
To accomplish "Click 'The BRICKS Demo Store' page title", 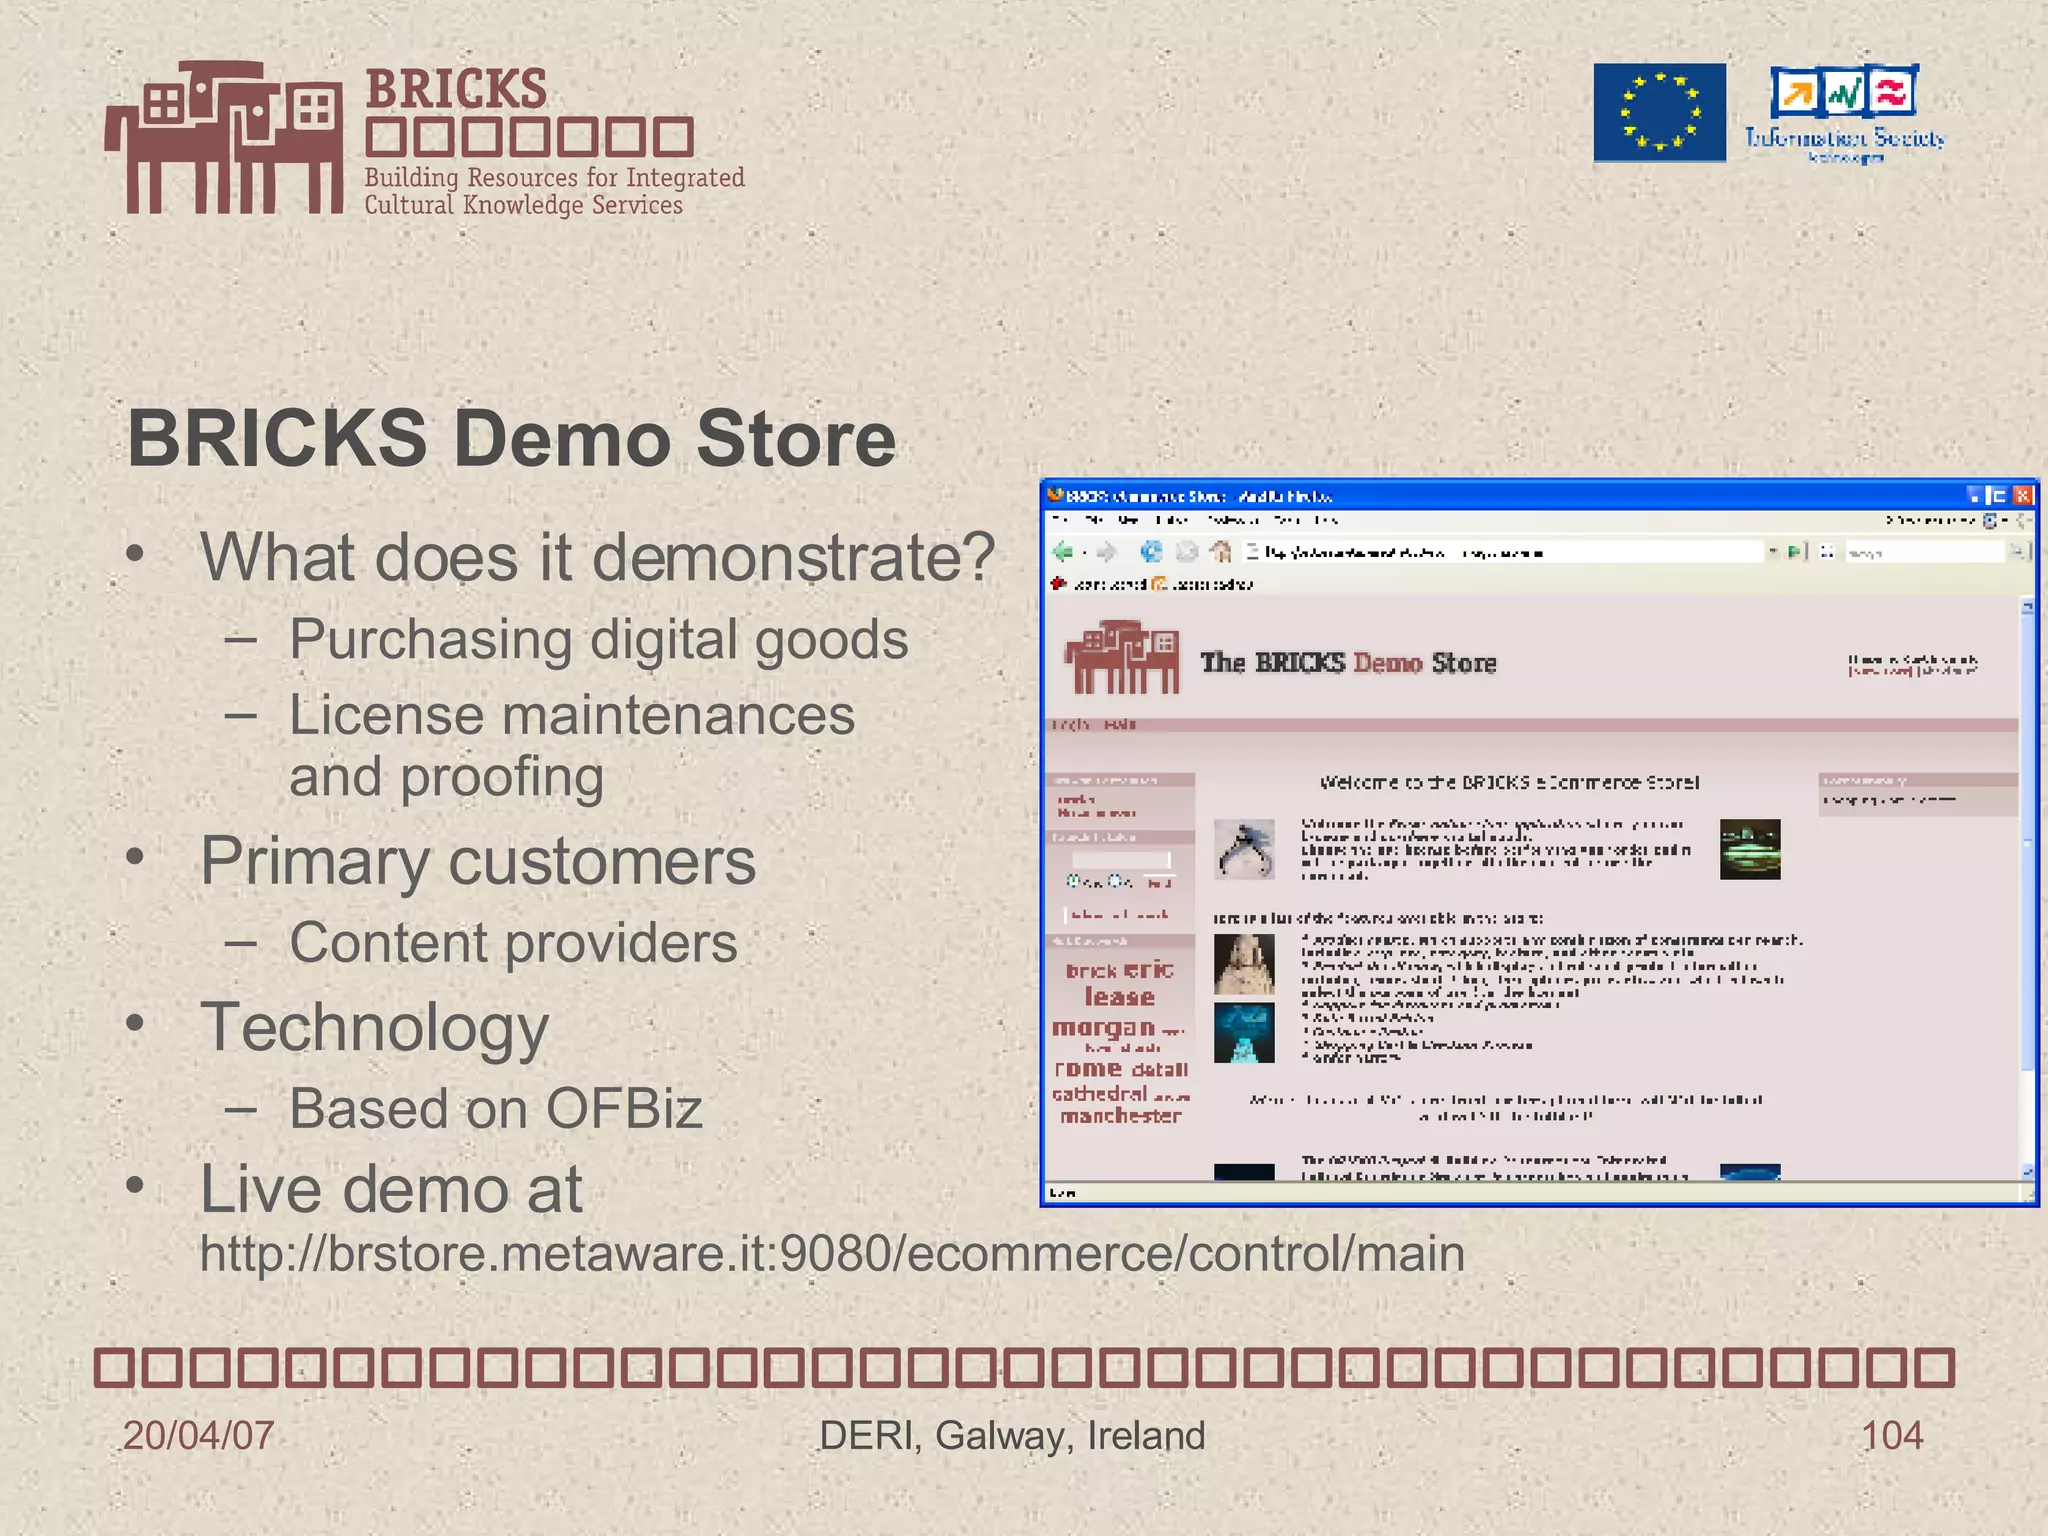I will 1348,663.
